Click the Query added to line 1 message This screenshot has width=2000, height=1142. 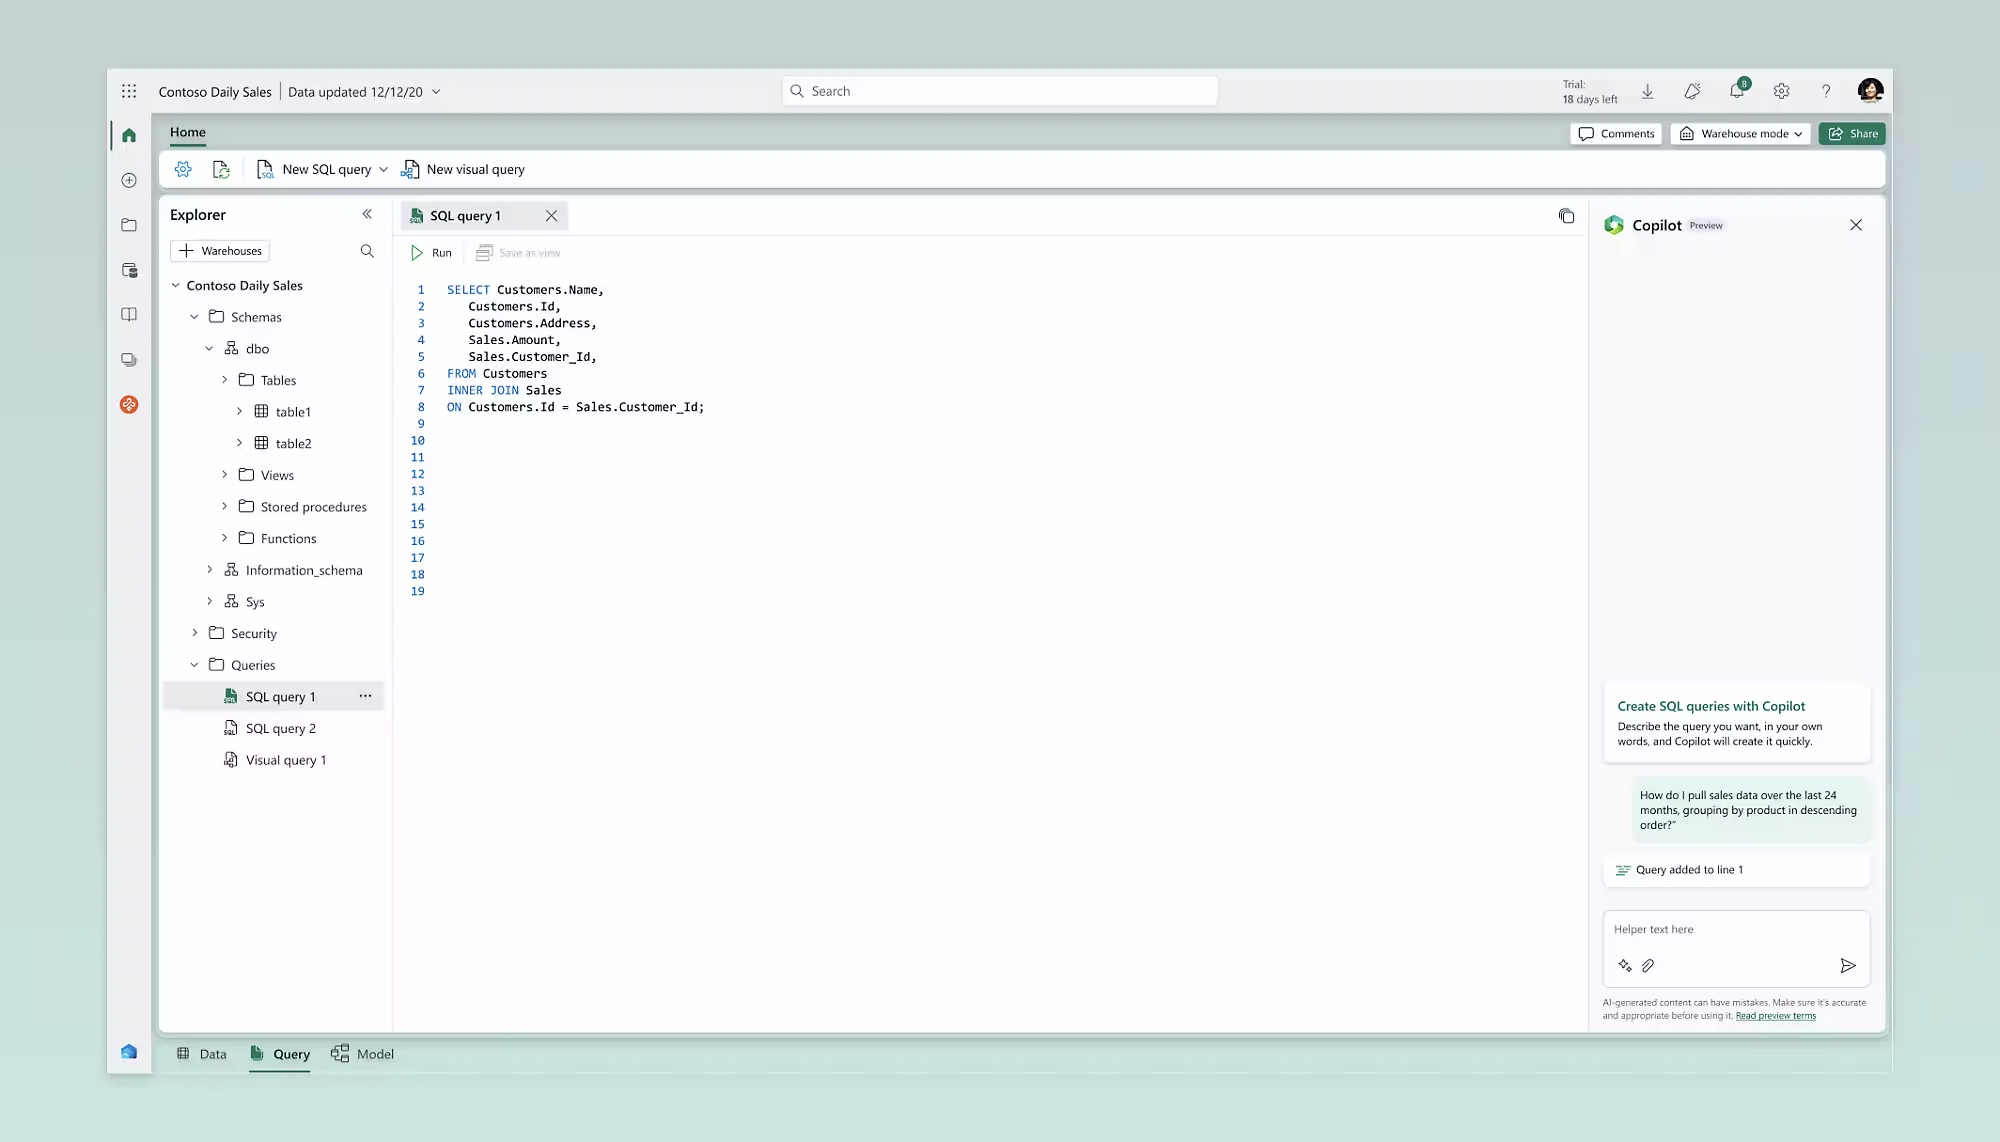coord(1736,870)
